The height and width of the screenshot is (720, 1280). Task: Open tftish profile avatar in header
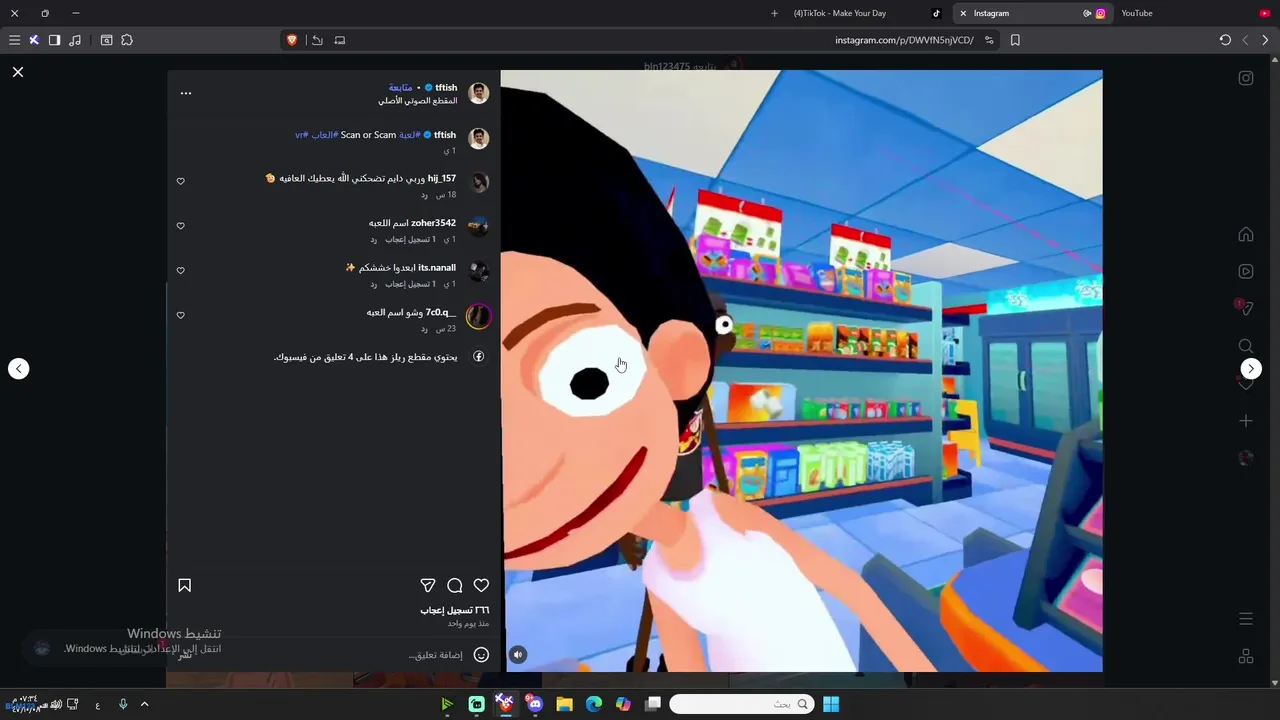(x=479, y=93)
